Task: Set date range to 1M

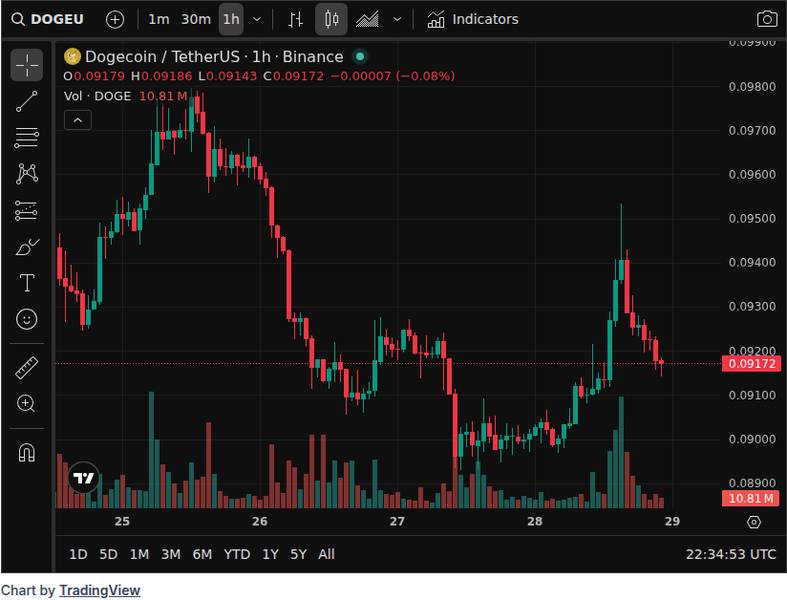Action: pos(140,554)
